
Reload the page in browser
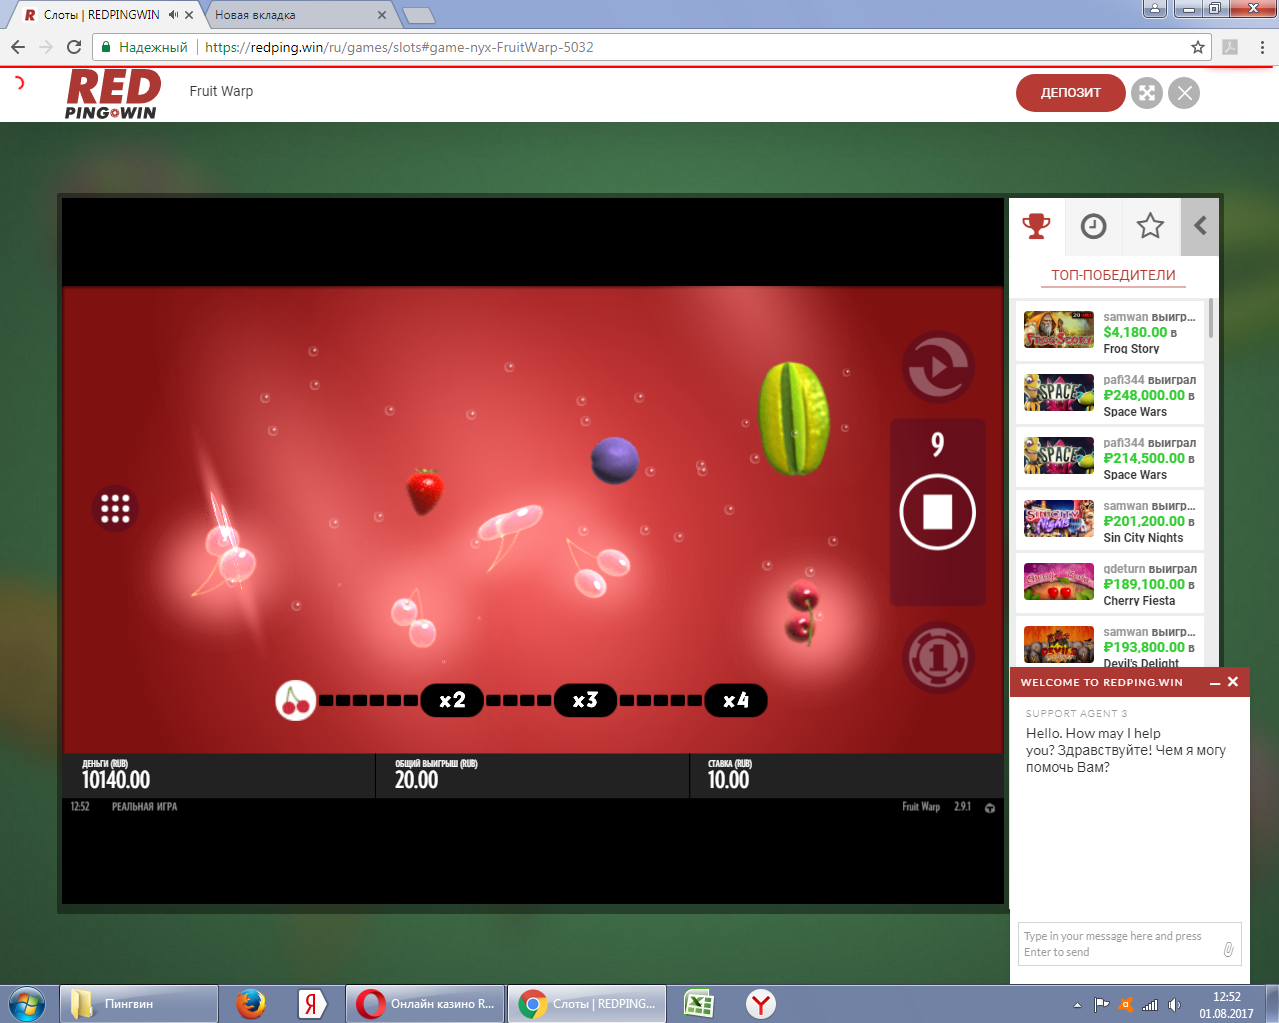tap(74, 47)
